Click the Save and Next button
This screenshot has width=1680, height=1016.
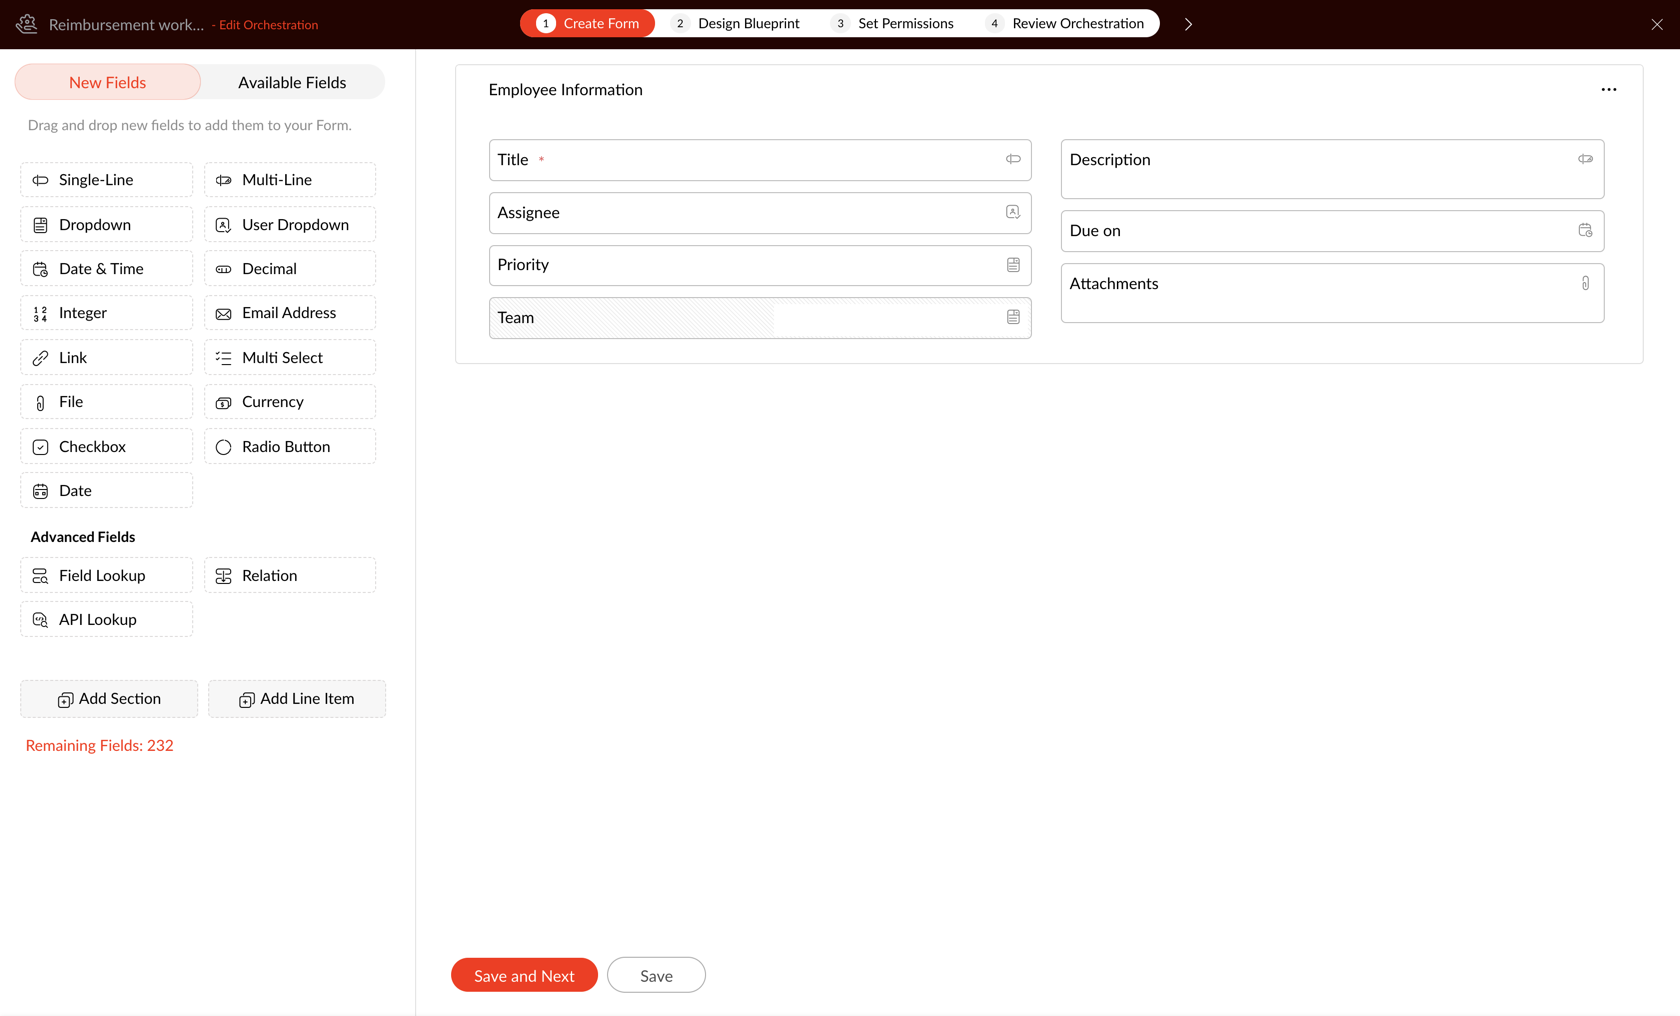(x=524, y=975)
